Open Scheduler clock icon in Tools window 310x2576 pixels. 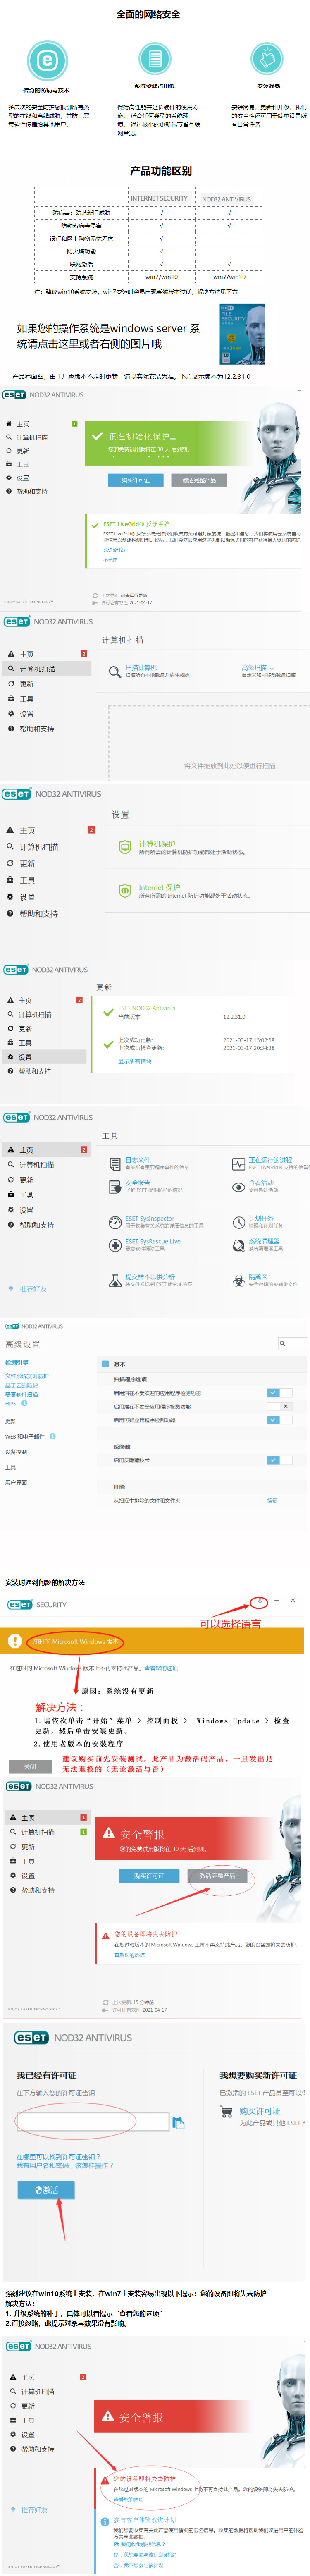pos(238,1221)
